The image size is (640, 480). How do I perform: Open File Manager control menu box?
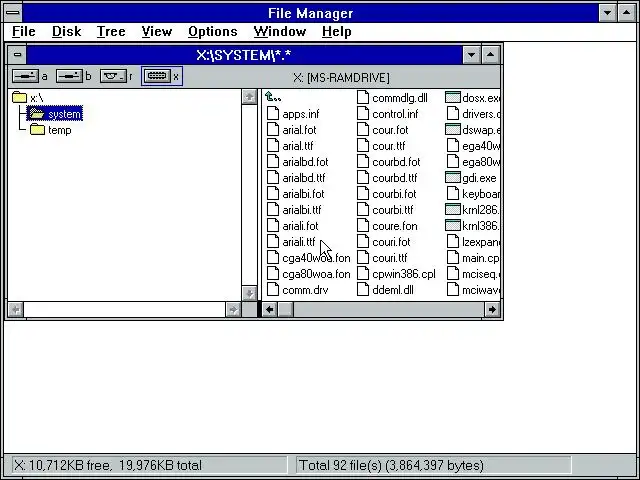click(x=13, y=13)
